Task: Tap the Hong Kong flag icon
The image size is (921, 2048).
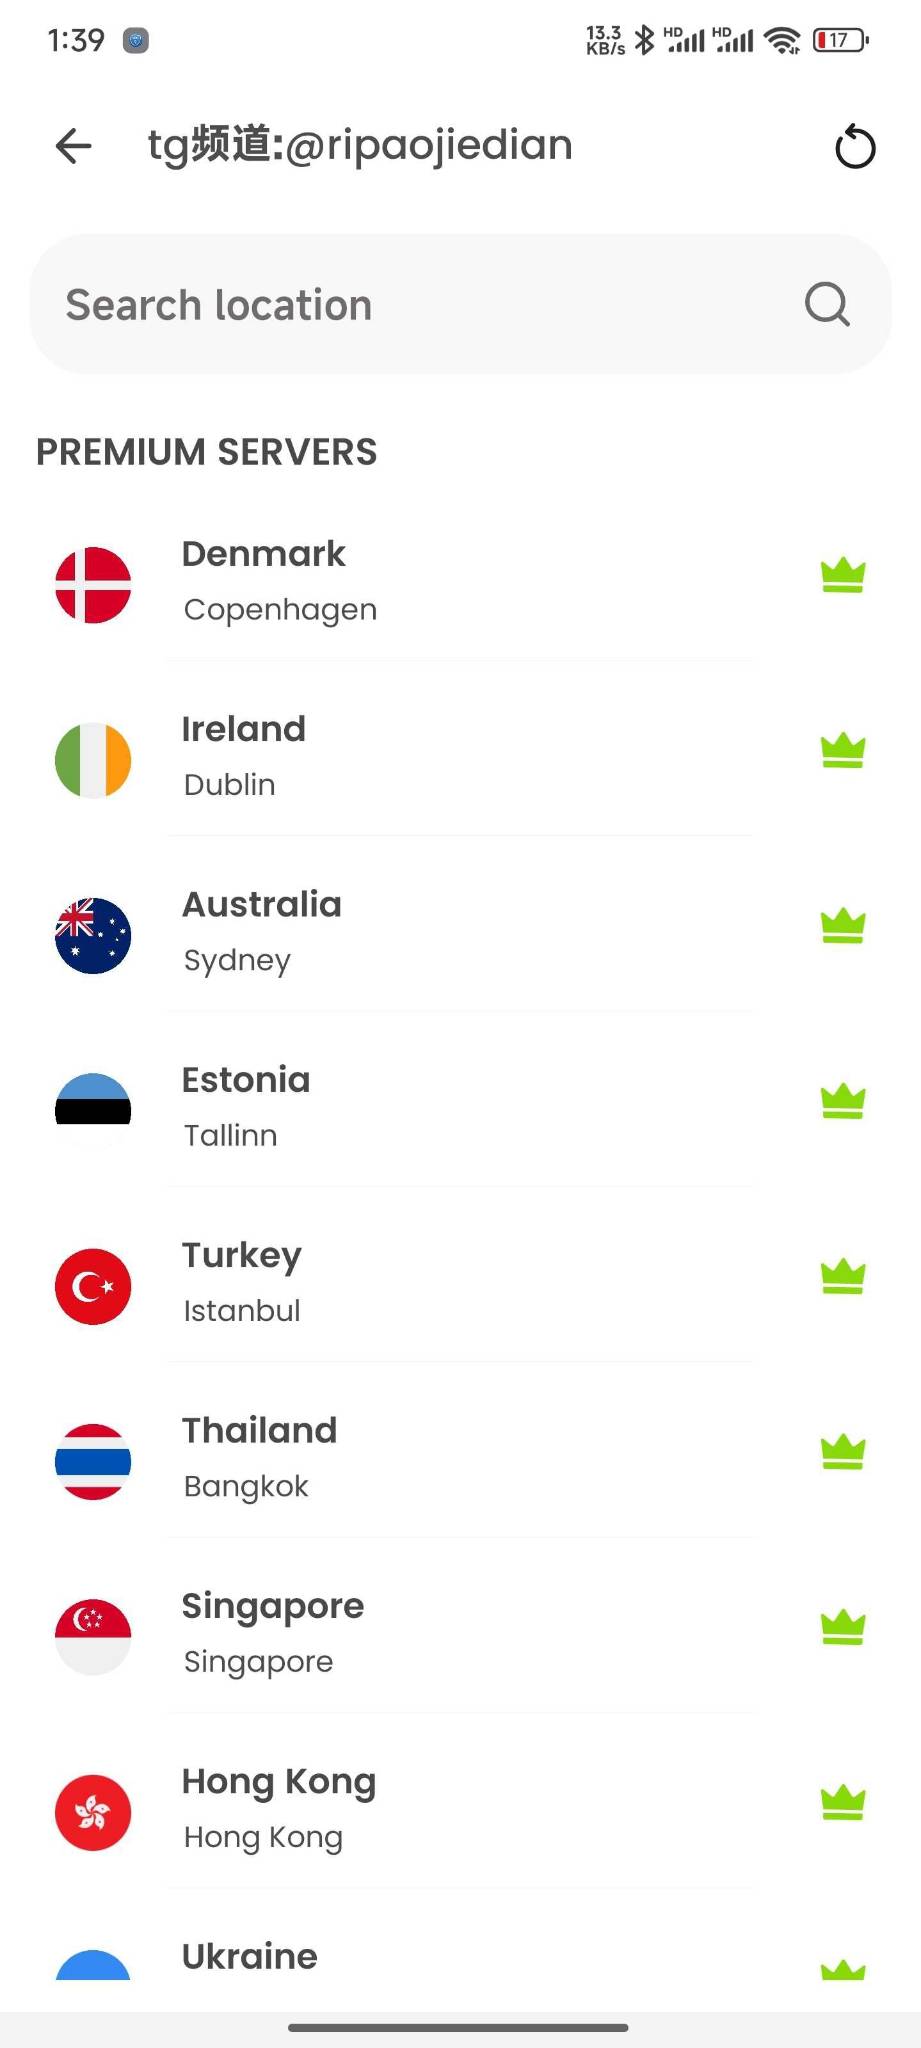Action: [x=93, y=1812]
